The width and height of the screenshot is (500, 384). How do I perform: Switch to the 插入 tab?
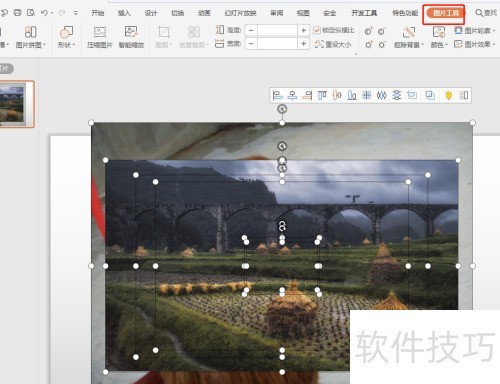click(x=124, y=13)
